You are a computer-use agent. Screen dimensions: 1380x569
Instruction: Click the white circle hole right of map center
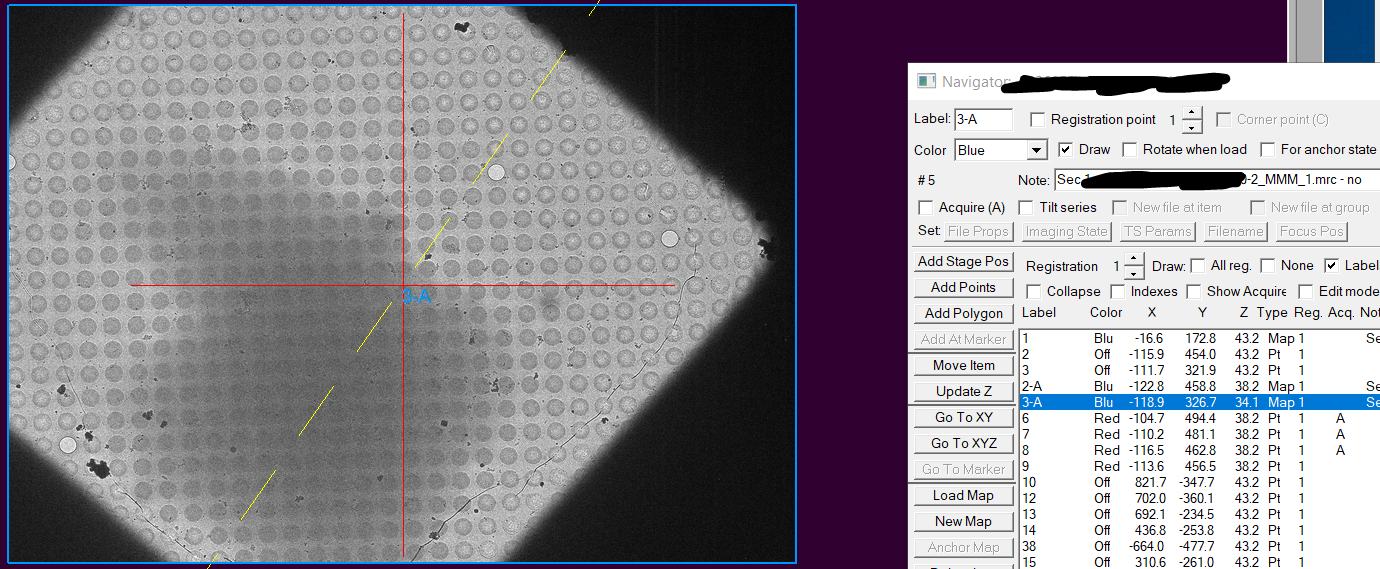(670, 237)
